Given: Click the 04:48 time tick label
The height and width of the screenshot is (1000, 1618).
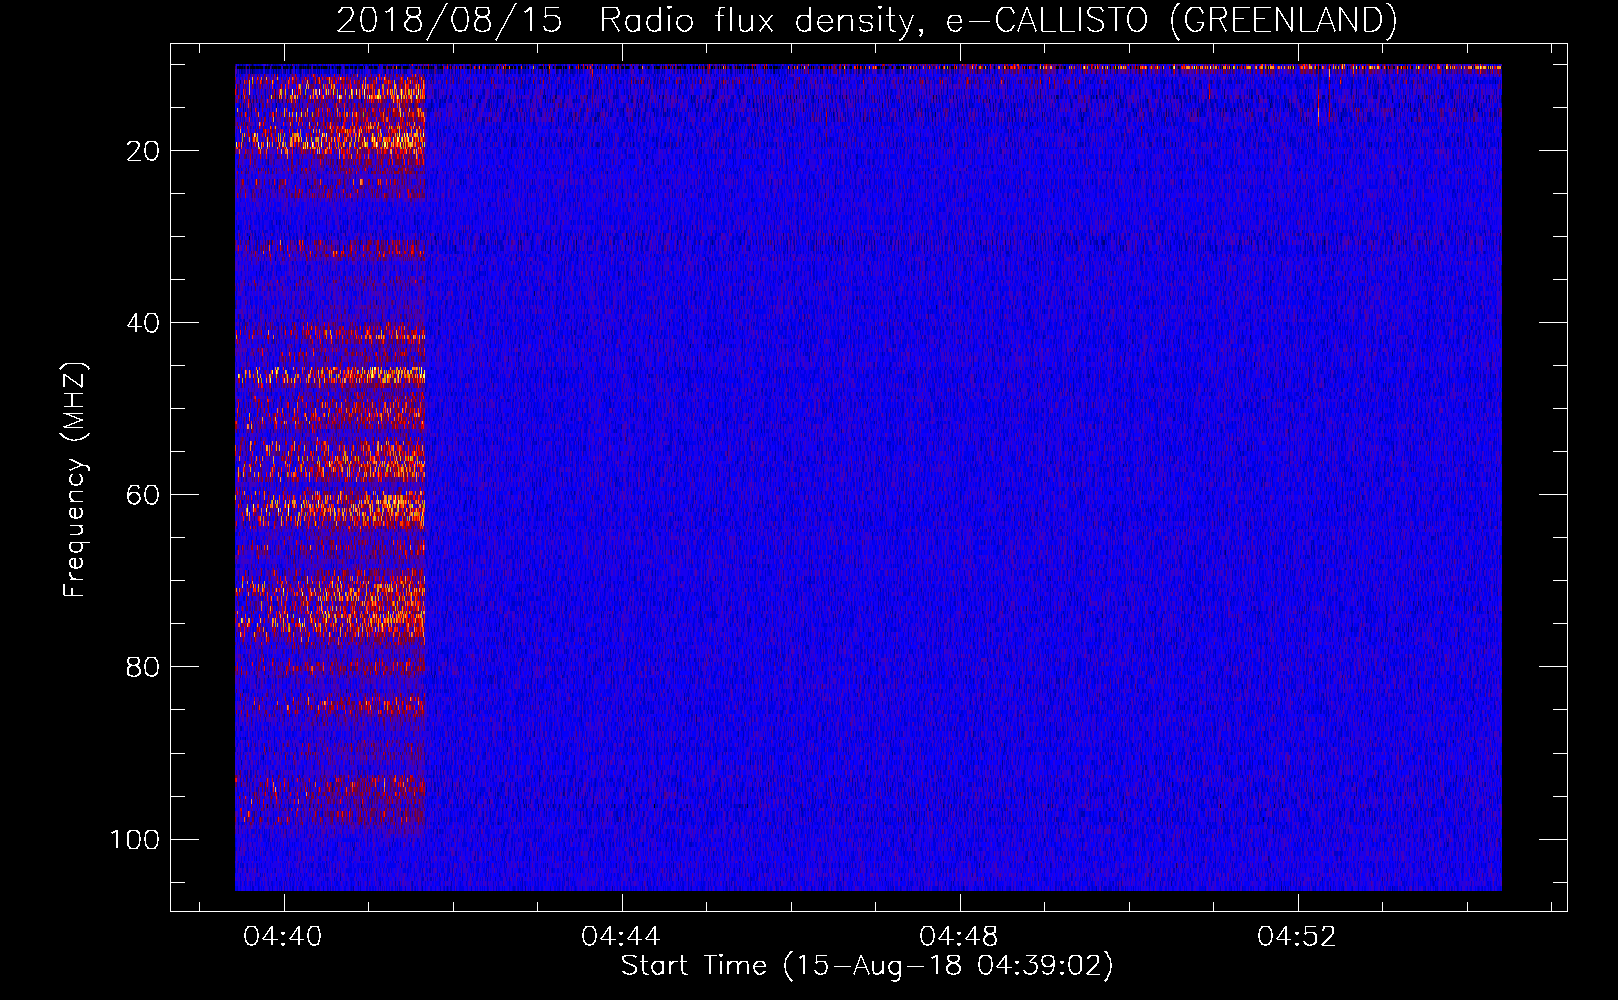Looking at the screenshot, I should 959,937.
